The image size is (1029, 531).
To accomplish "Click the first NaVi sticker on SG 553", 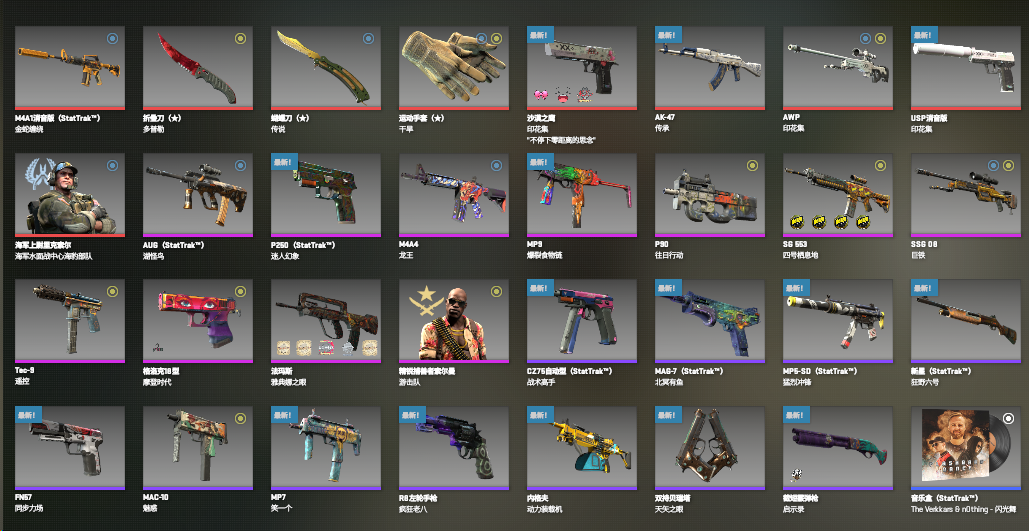I will 796,223.
